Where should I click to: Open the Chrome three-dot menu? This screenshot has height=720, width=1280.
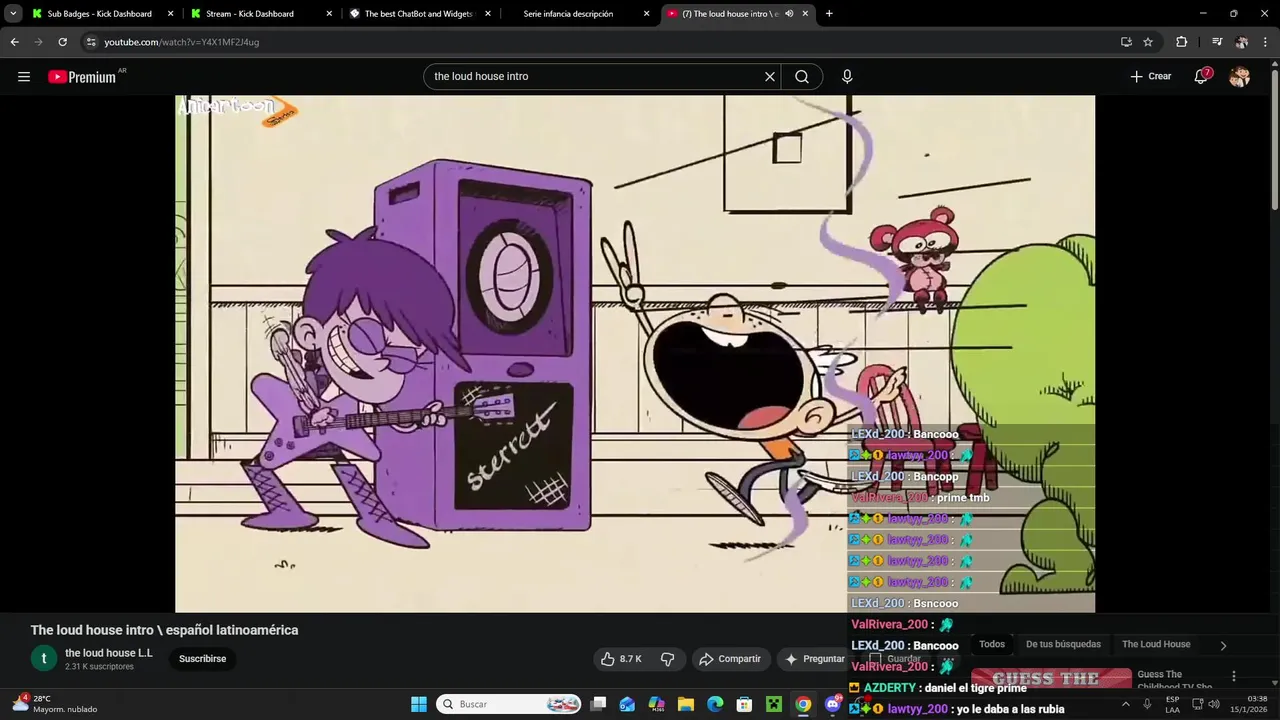point(1265,42)
